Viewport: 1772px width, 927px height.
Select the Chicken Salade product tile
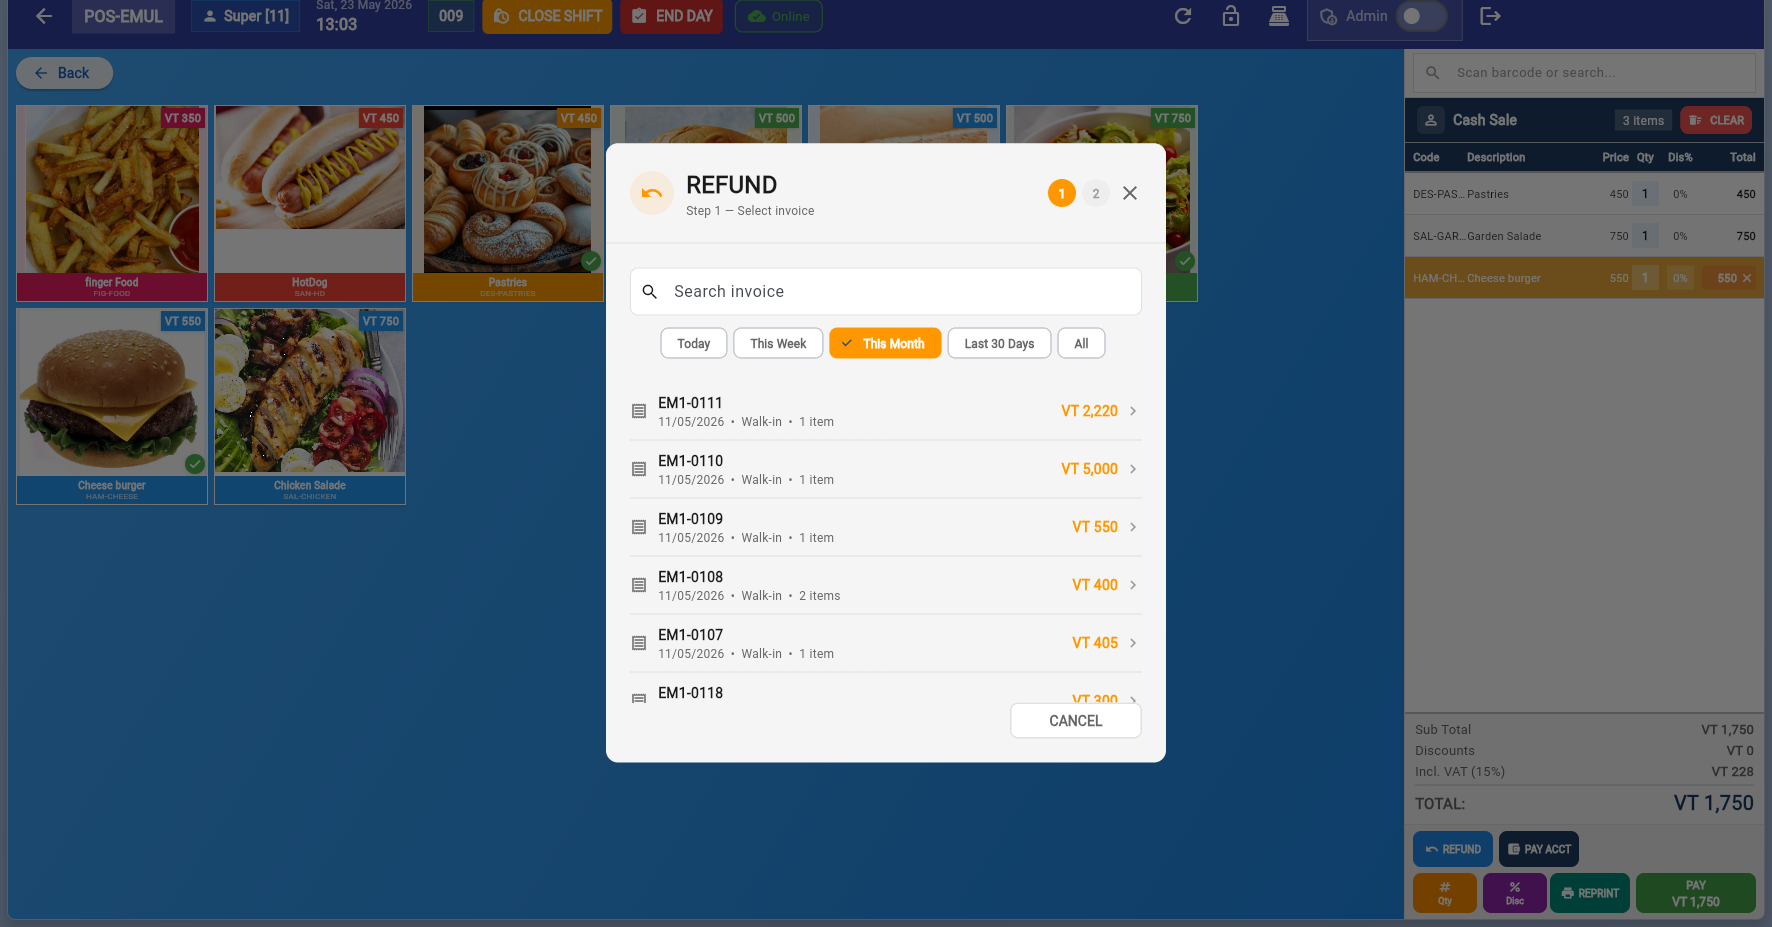[310, 406]
